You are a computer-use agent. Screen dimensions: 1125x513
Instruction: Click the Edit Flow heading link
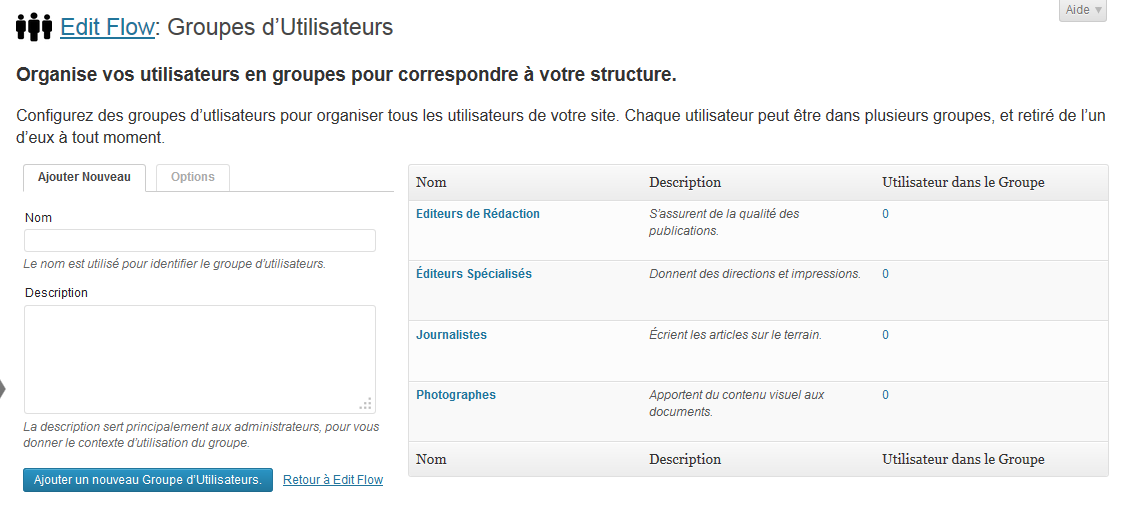tap(107, 27)
